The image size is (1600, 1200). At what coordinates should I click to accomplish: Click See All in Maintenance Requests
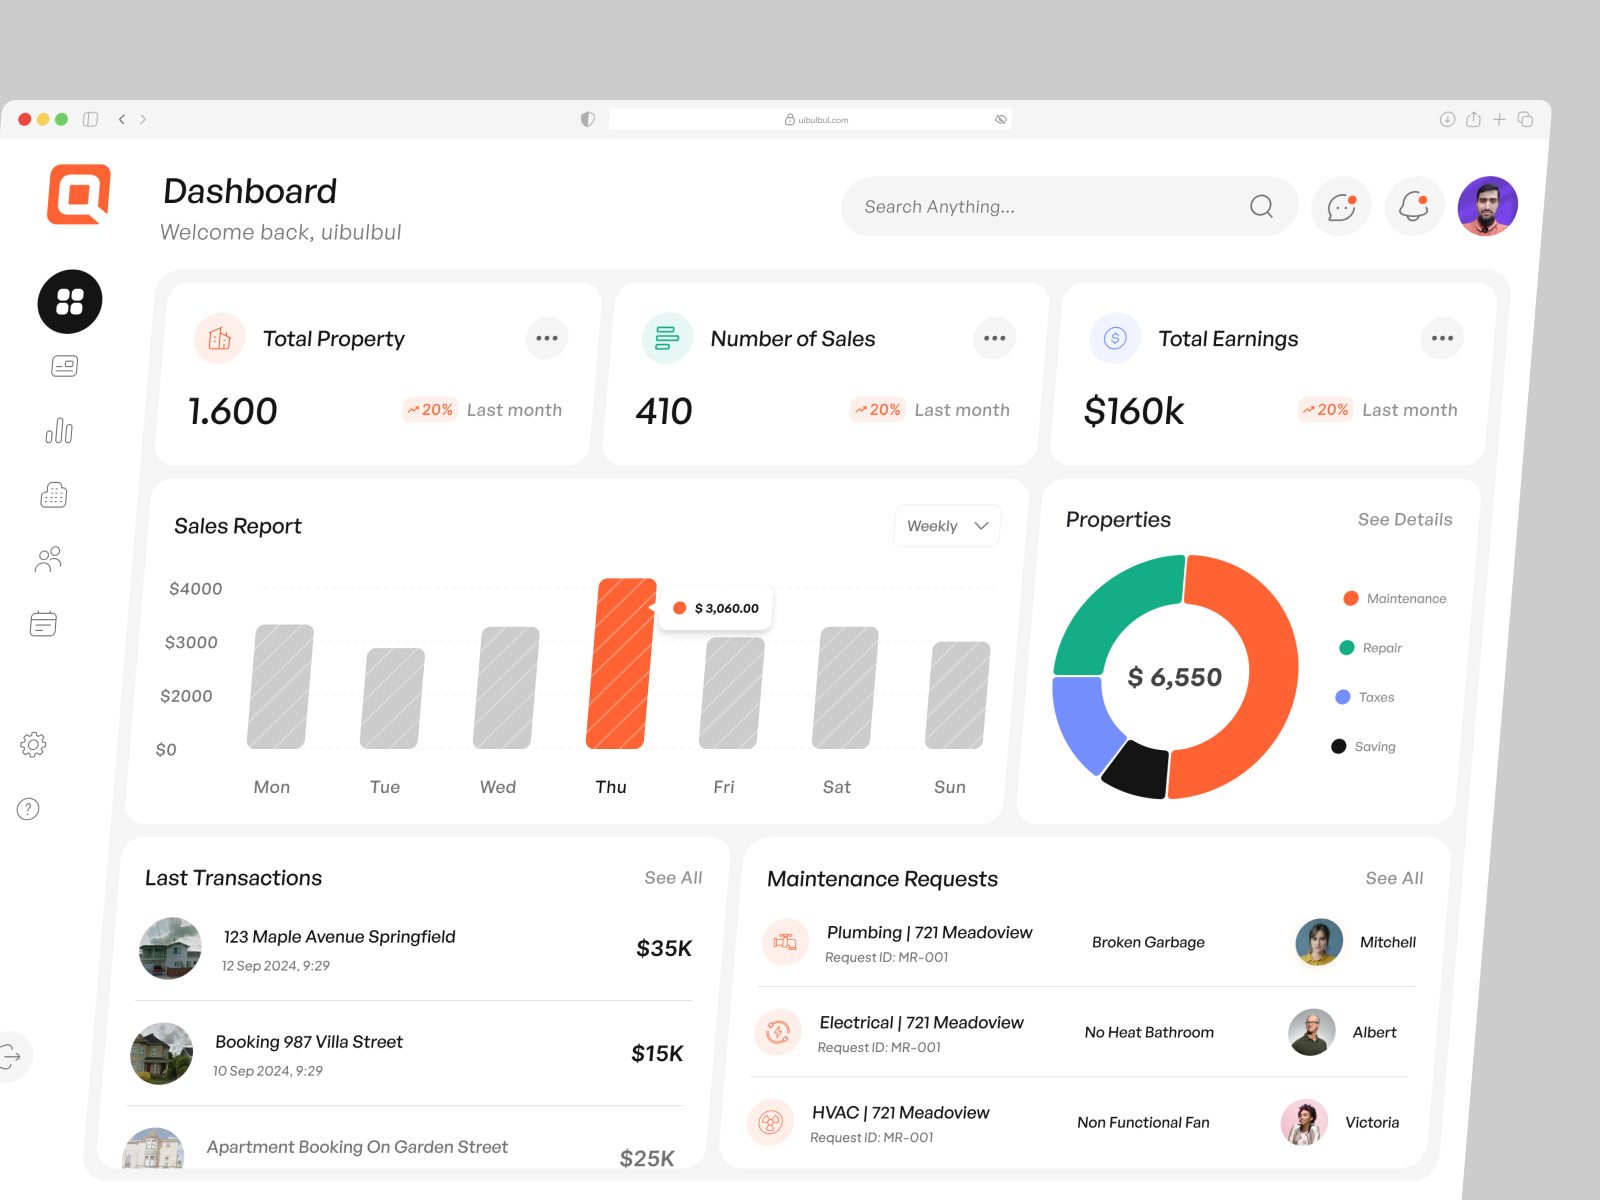pos(1393,878)
